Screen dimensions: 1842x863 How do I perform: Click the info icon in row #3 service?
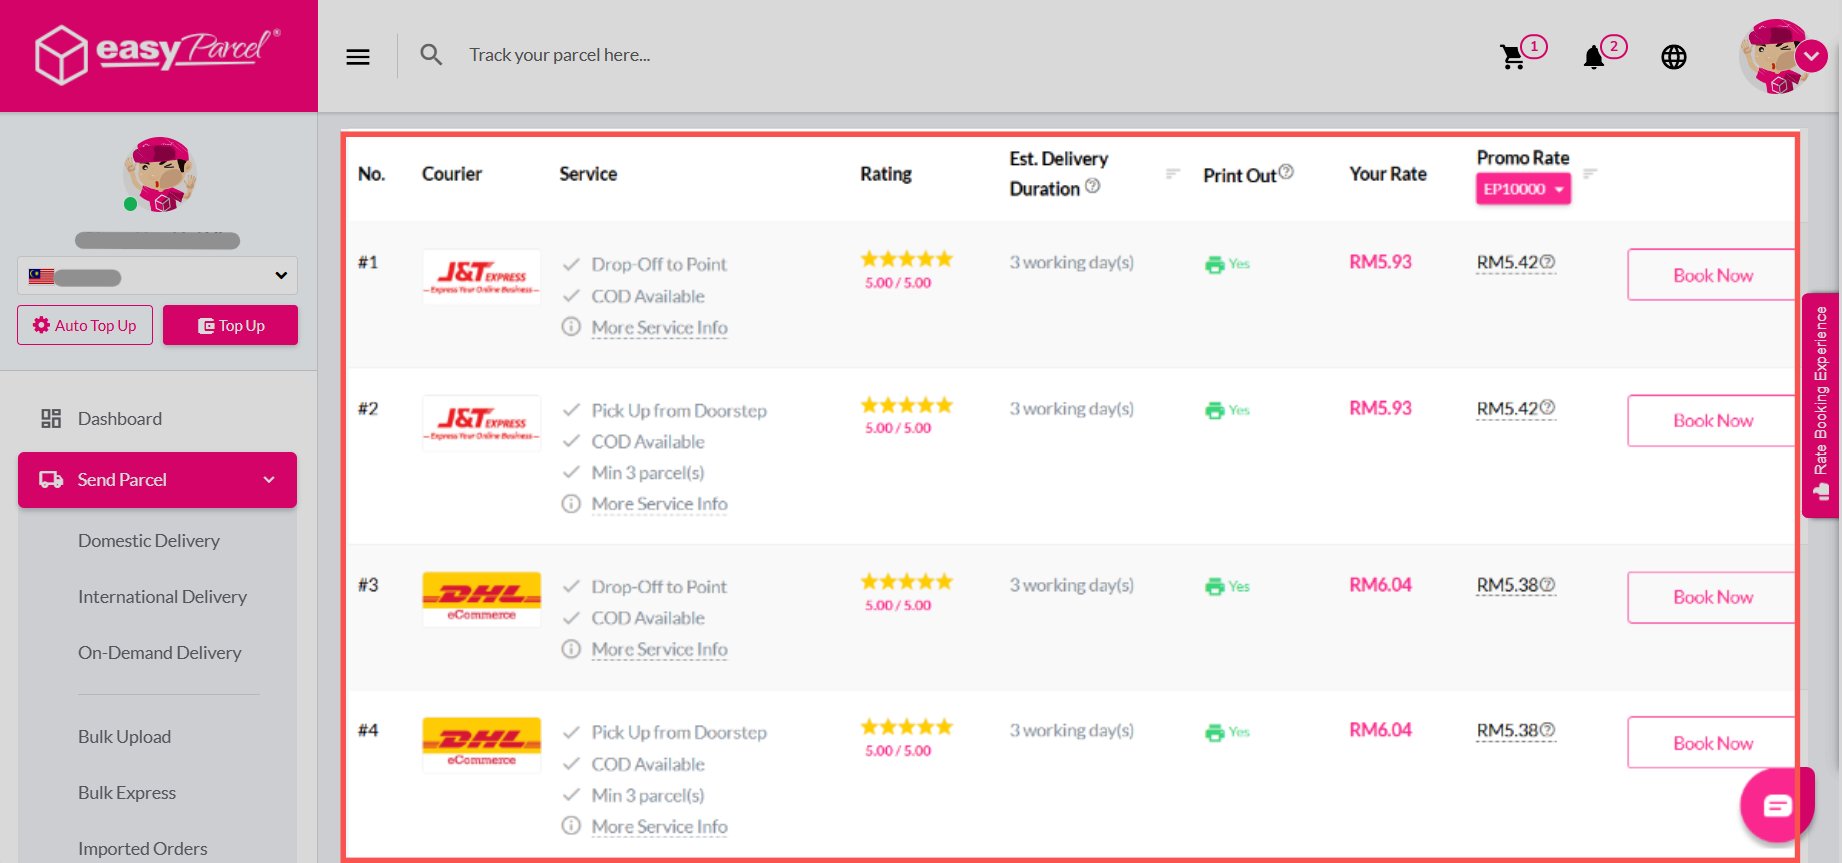pos(571,649)
